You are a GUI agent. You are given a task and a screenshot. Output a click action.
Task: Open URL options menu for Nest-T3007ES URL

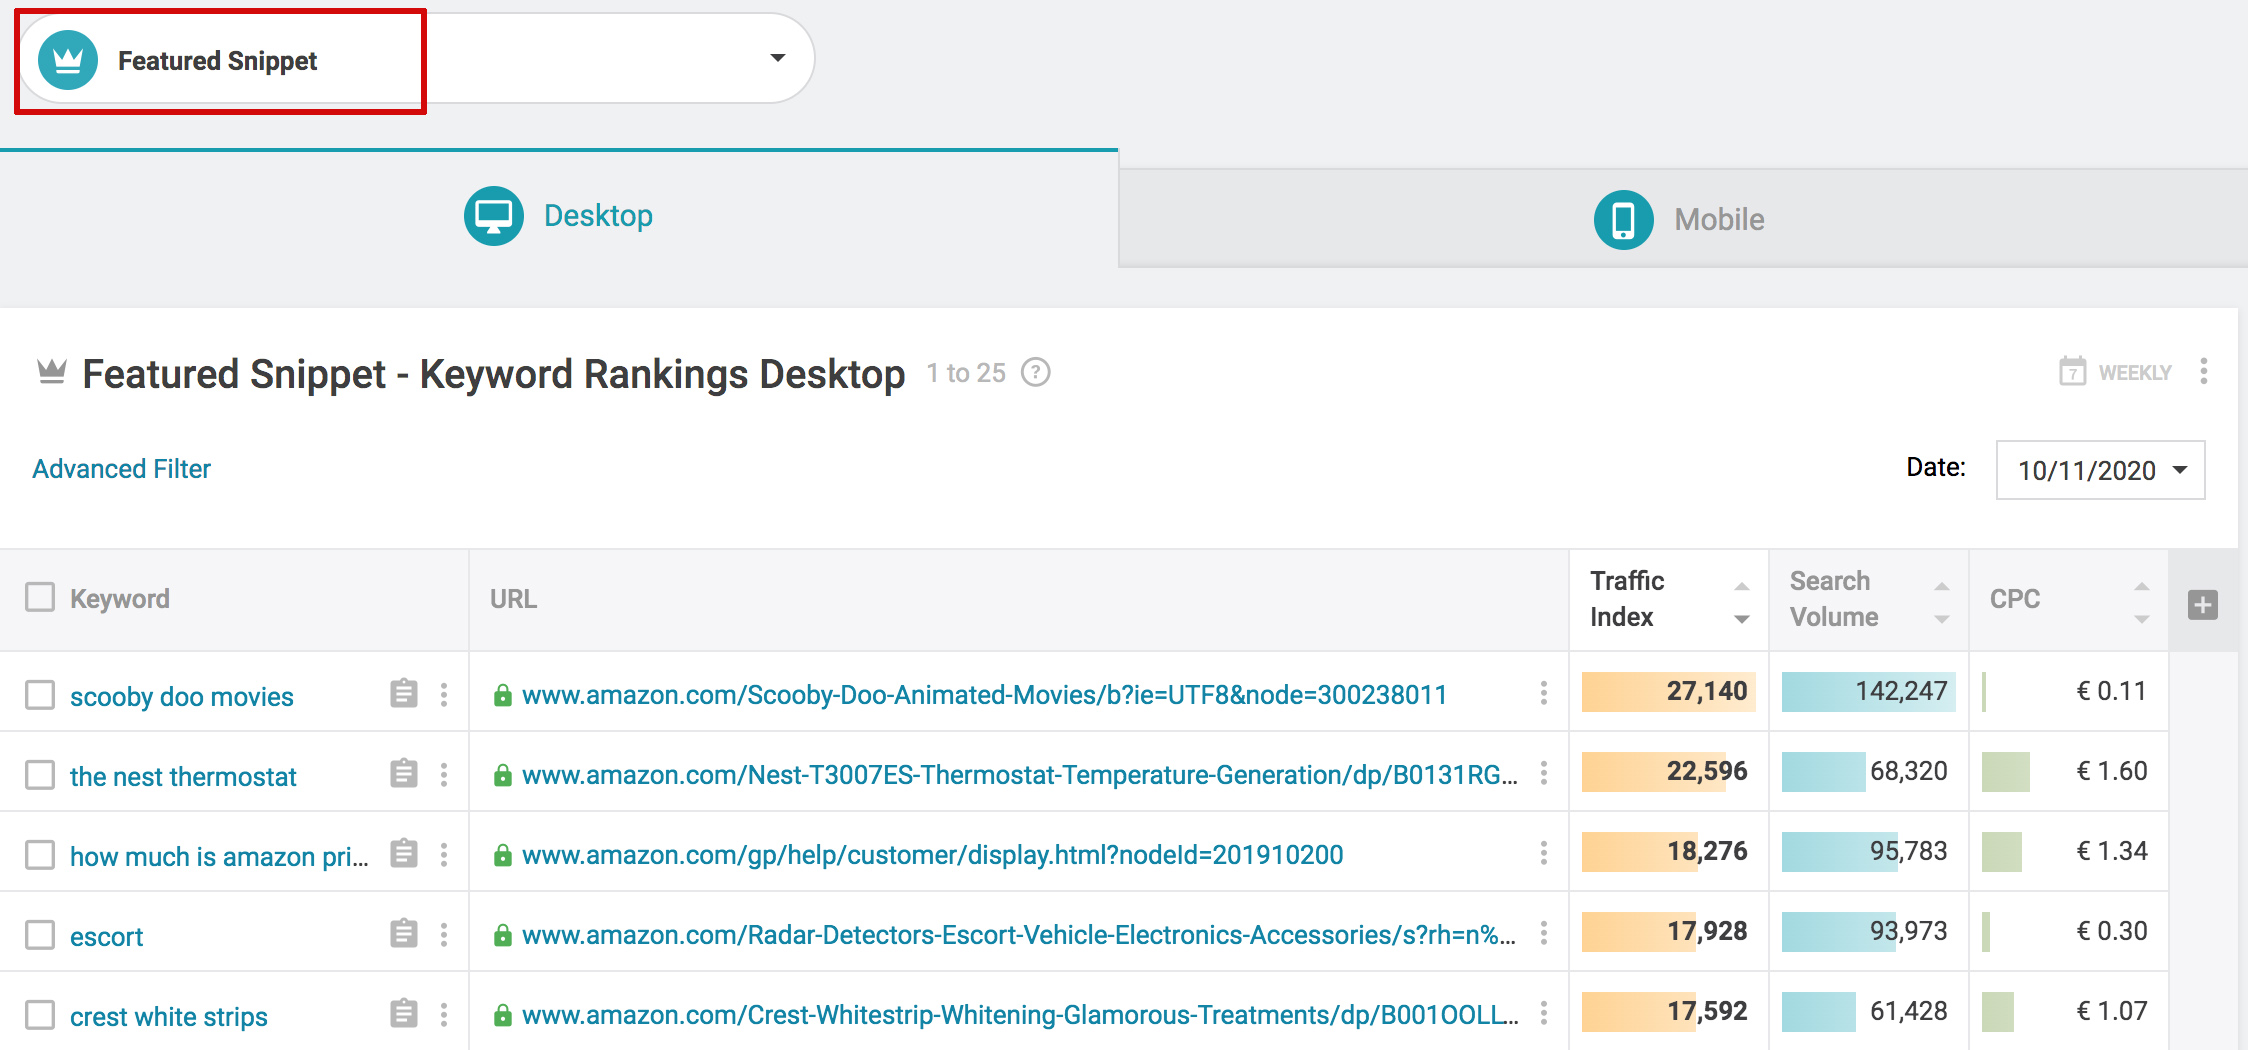(1544, 773)
